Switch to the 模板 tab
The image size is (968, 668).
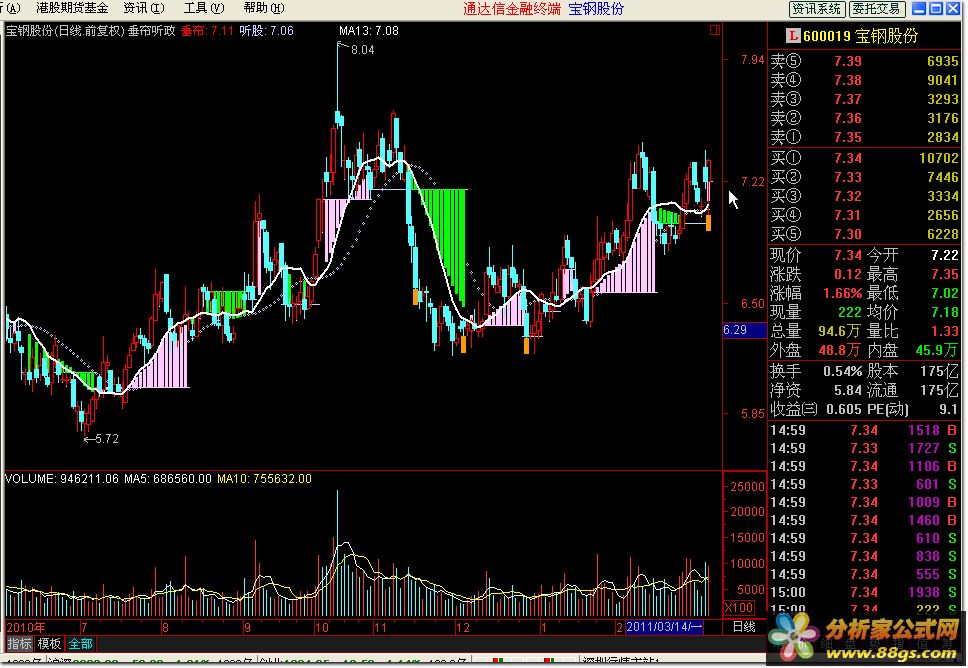pos(49,644)
